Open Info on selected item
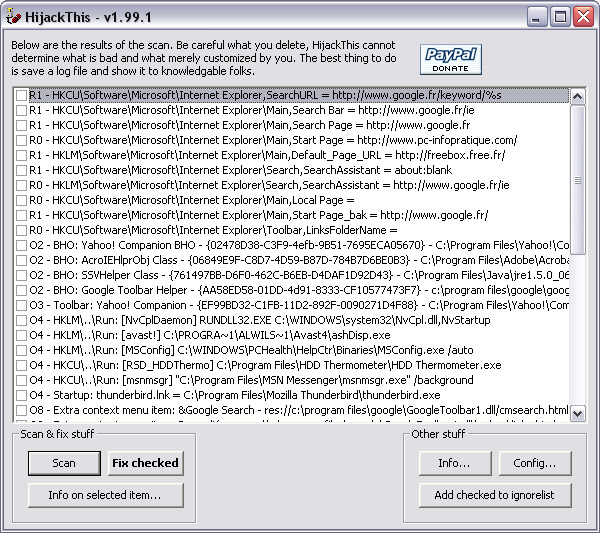 [x=105, y=495]
